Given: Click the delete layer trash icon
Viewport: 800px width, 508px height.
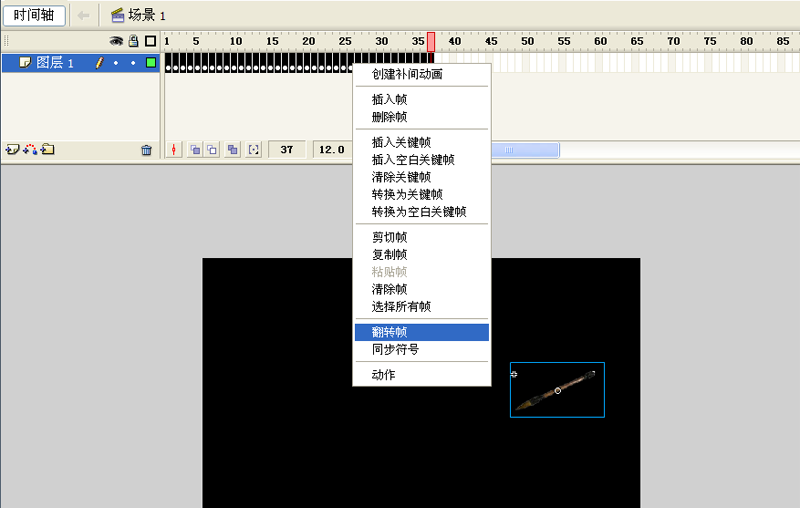Looking at the screenshot, I should [x=146, y=150].
